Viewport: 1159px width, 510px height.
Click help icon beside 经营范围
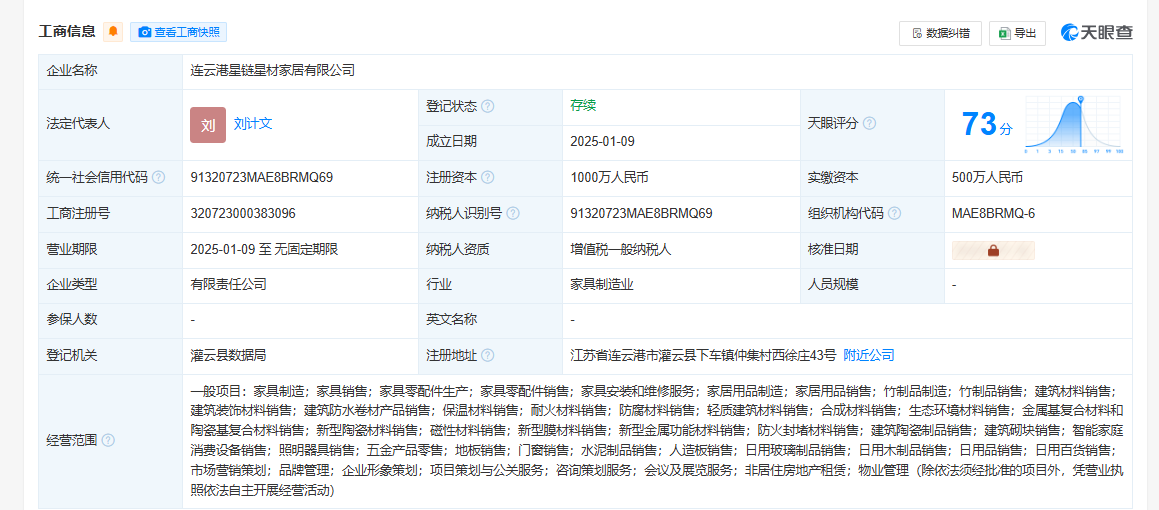[x=108, y=441]
